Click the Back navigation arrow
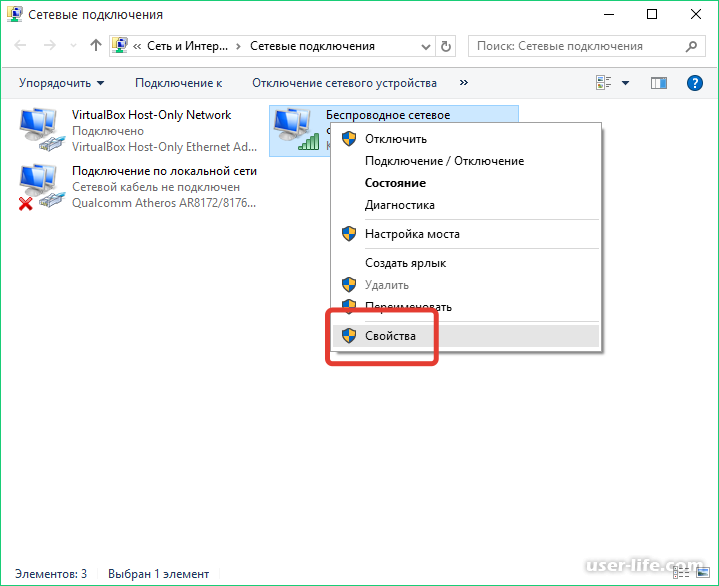This screenshot has width=719, height=586. pos(22,46)
